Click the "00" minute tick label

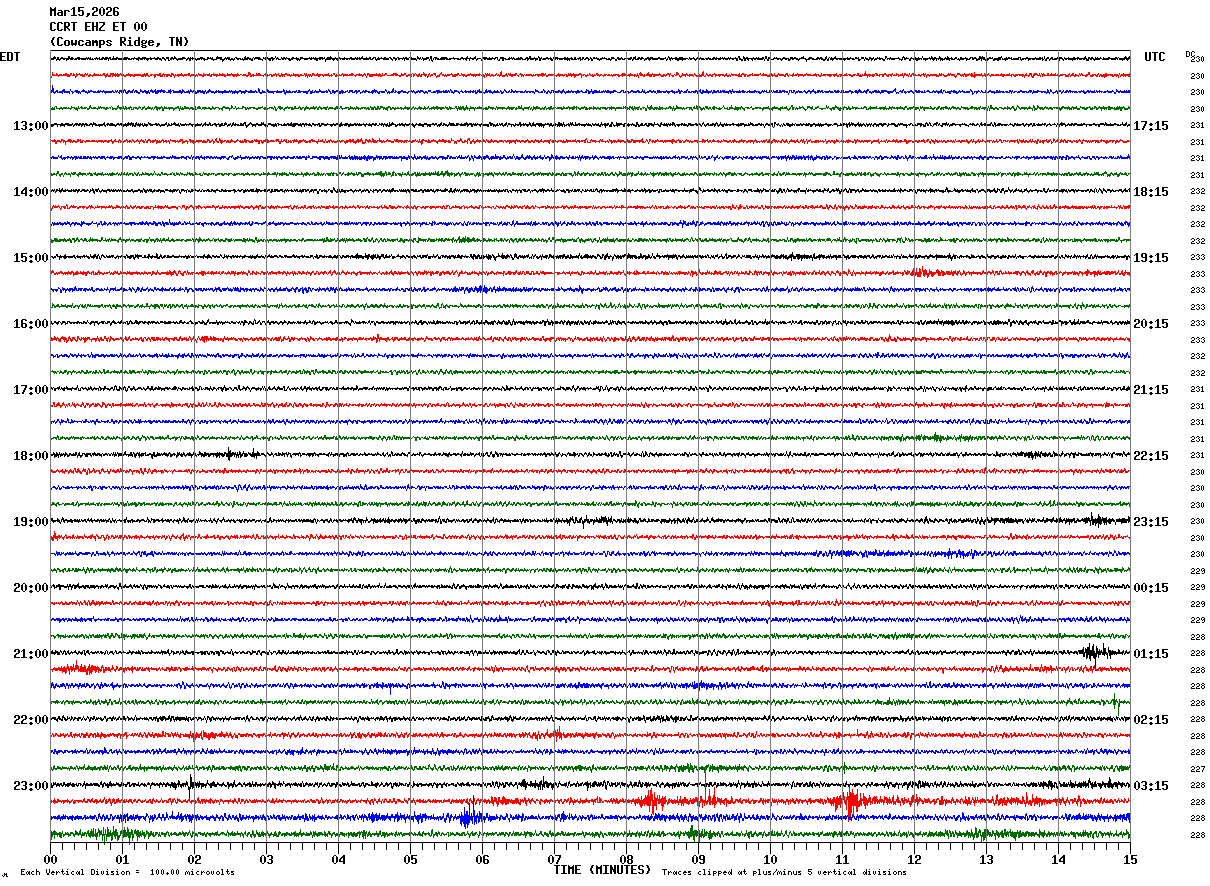pos(51,859)
